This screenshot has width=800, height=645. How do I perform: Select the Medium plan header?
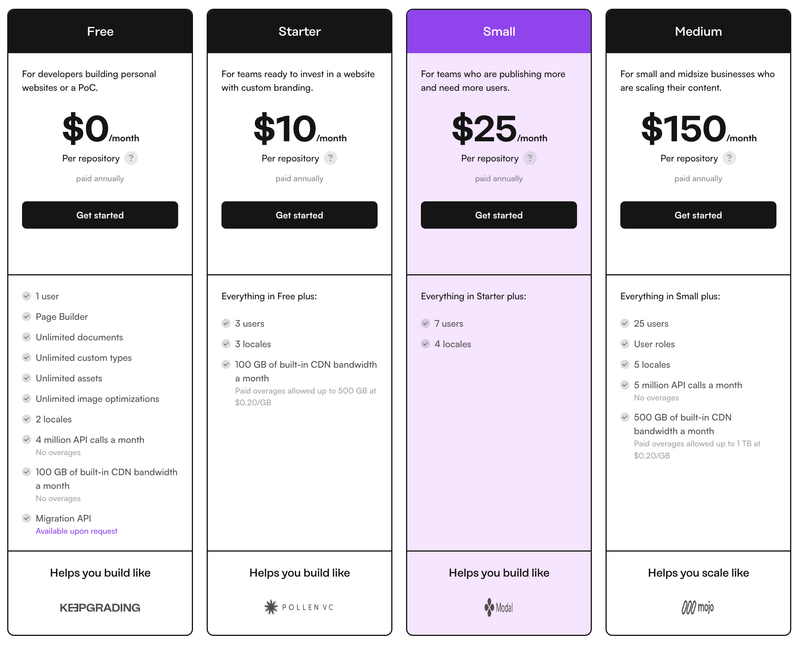pyautogui.click(x=698, y=31)
